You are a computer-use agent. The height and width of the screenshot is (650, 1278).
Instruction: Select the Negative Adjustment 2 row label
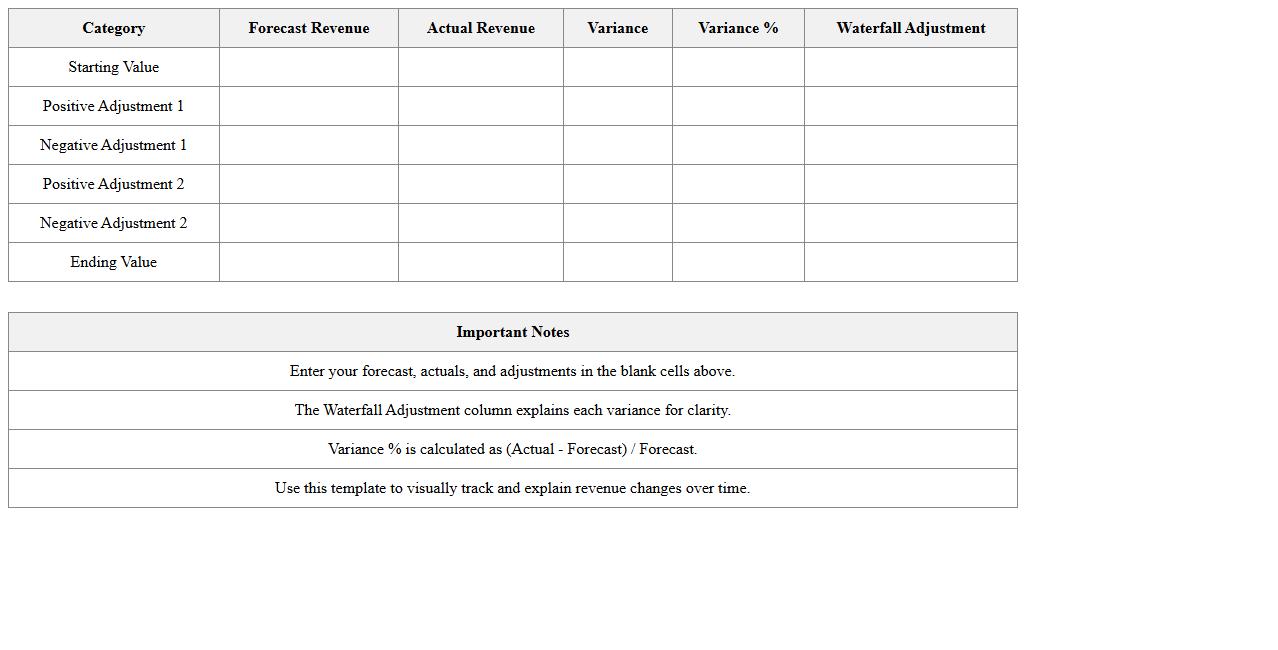[x=114, y=223]
